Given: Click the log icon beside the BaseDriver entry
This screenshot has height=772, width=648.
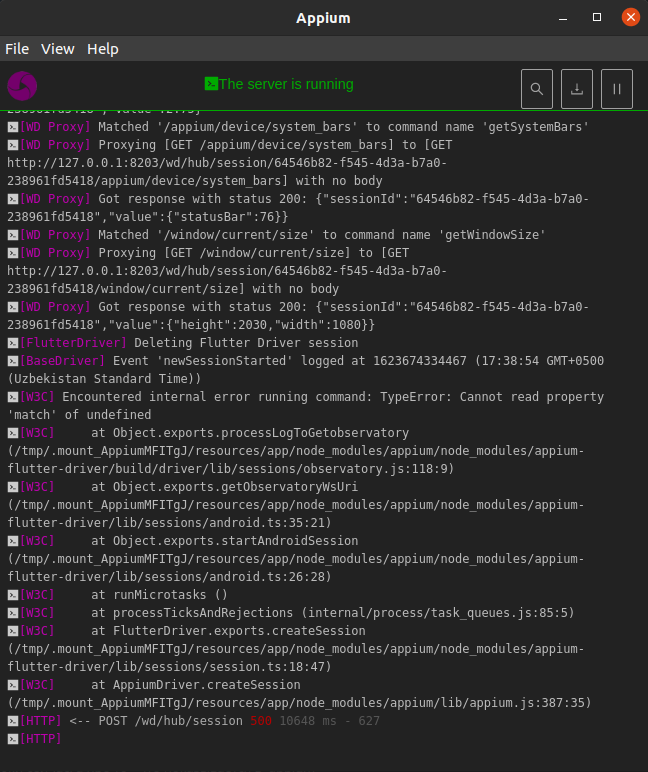Looking at the screenshot, I should point(13,361).
